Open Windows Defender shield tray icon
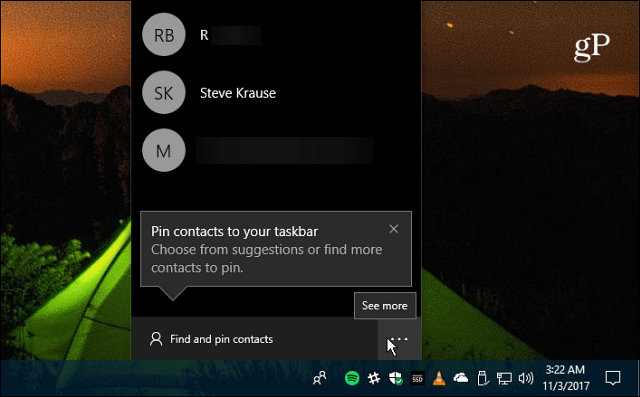640x397 pixels. click(x=396, y=378)
